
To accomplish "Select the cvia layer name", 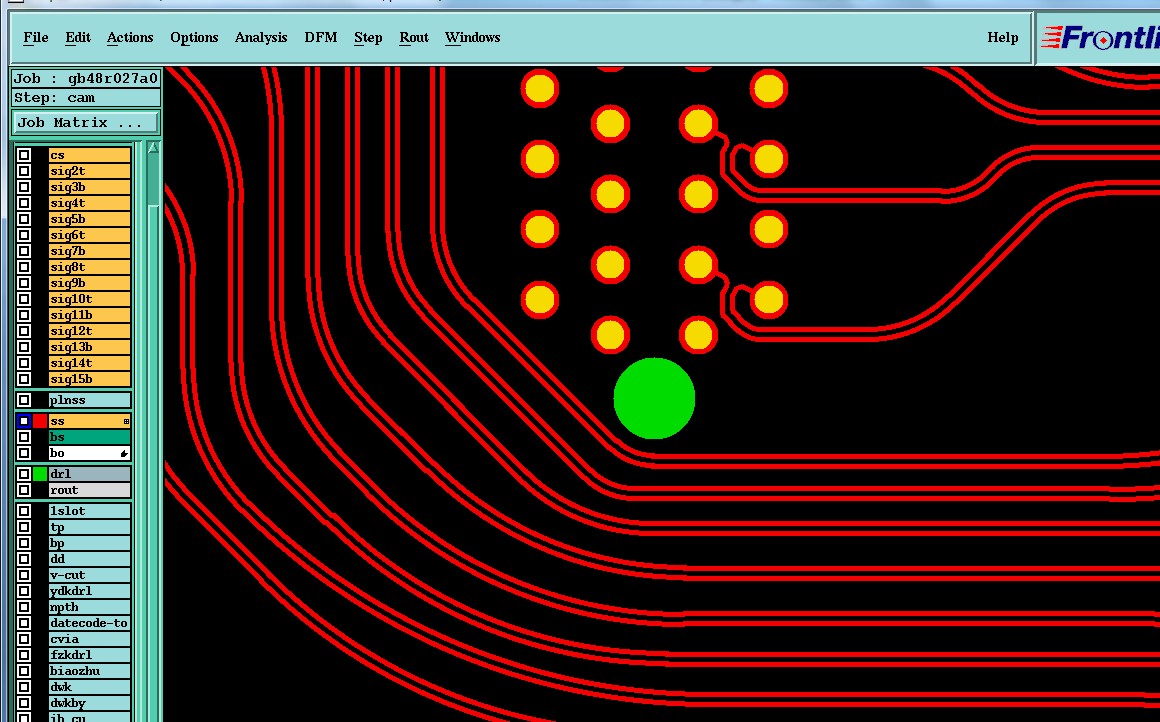I will pyautogui.click(x=90, y=639).
